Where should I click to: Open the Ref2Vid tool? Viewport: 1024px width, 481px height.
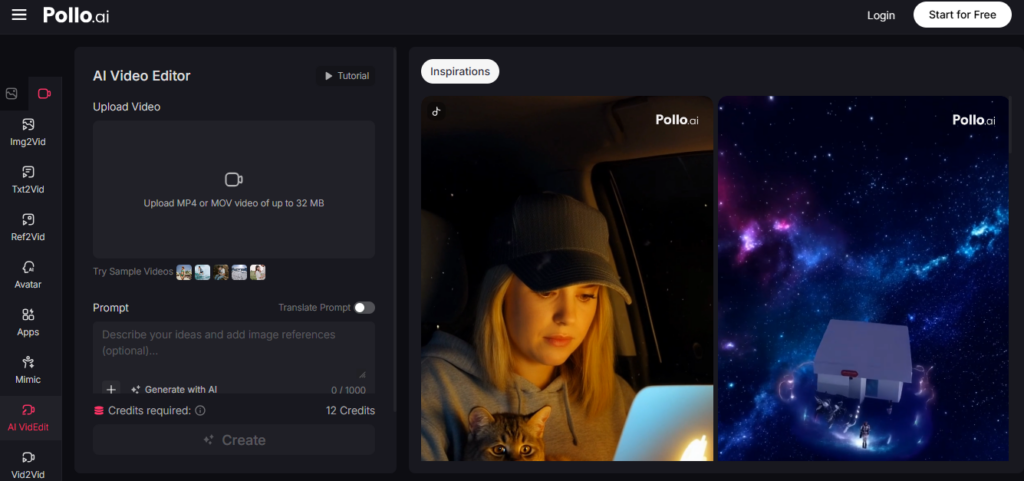pyautogui.click(x=28, y=227)
